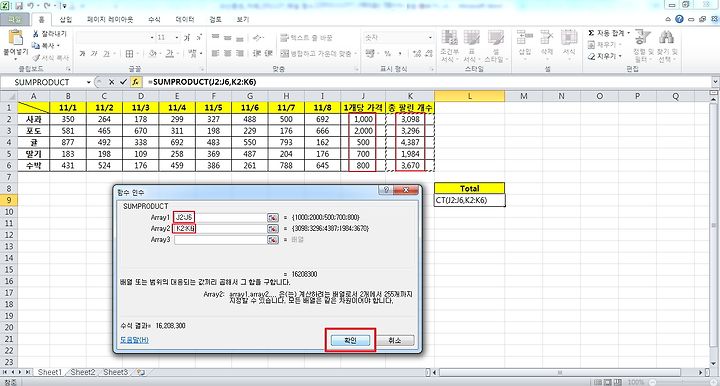Click the insert new worksheet tab icon
The height and width of the screenshot is (386, 720).
click(x=141, y=372)
